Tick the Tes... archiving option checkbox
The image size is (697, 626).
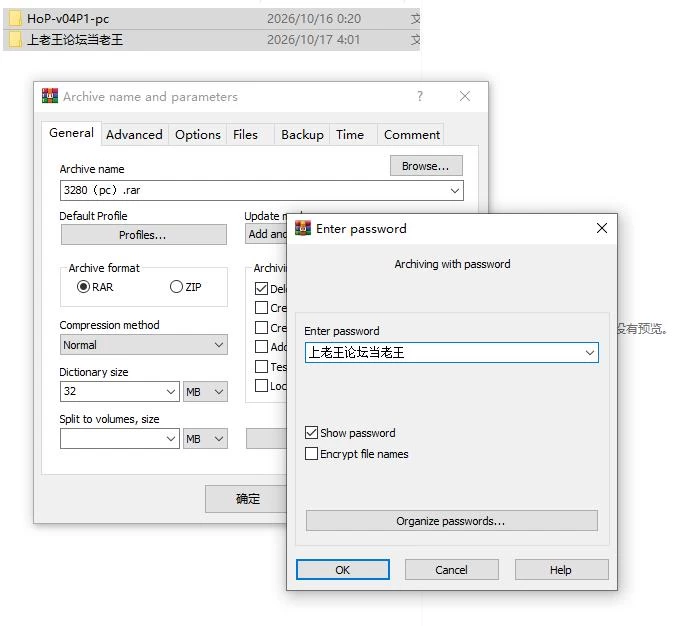pos(261,366)
